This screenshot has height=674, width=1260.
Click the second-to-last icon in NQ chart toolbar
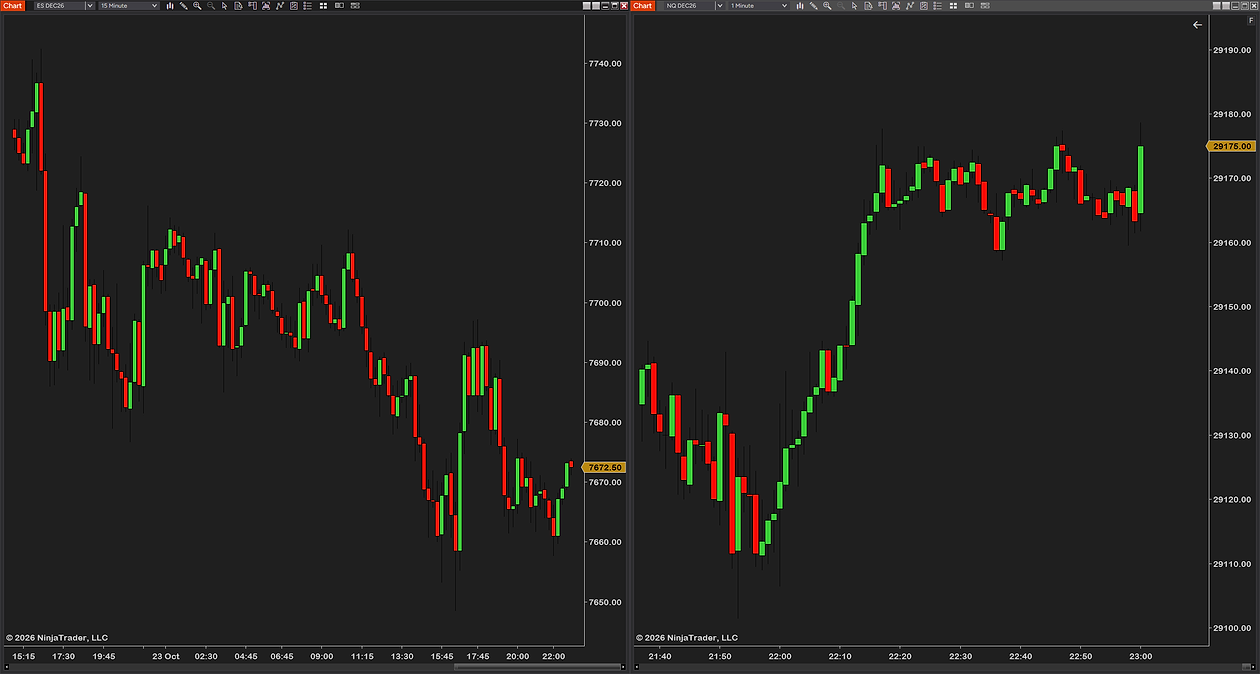pyautogui.click(x=969, y=6)
